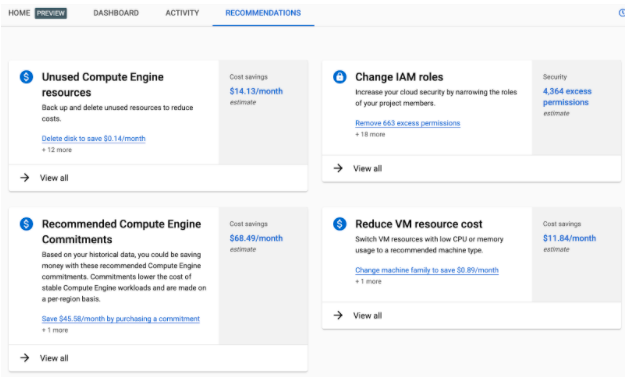
Task: Switch to the Dashboard tab
Action: [116, 13]
